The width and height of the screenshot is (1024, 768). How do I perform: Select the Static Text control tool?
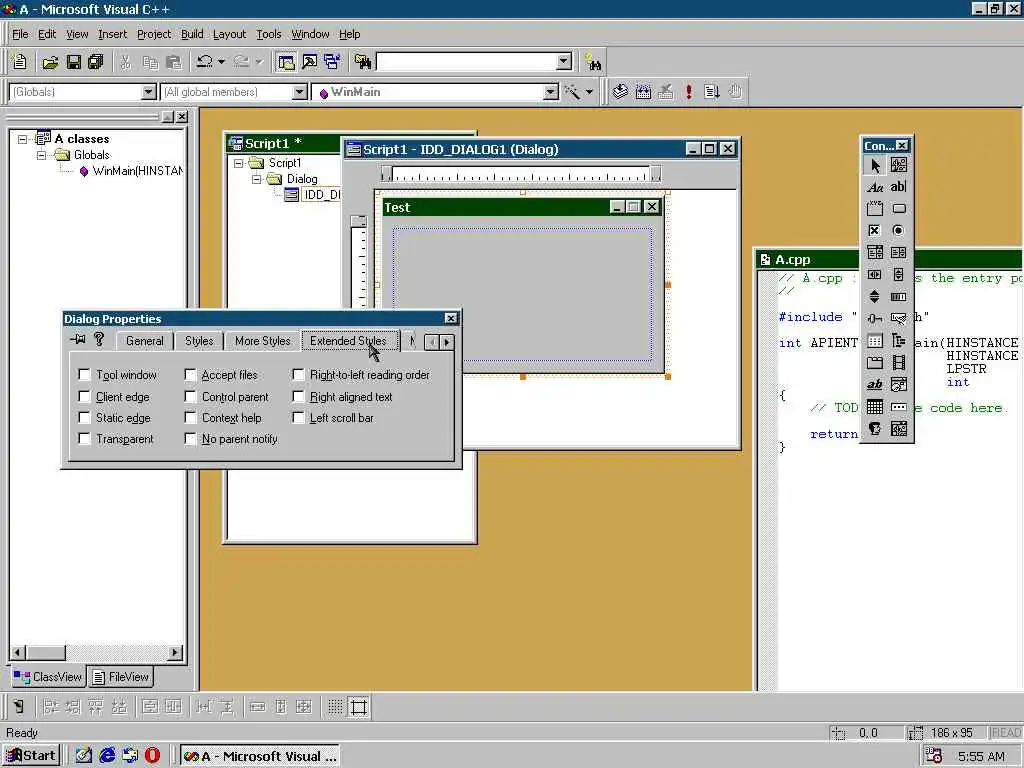tap(875, 187)
